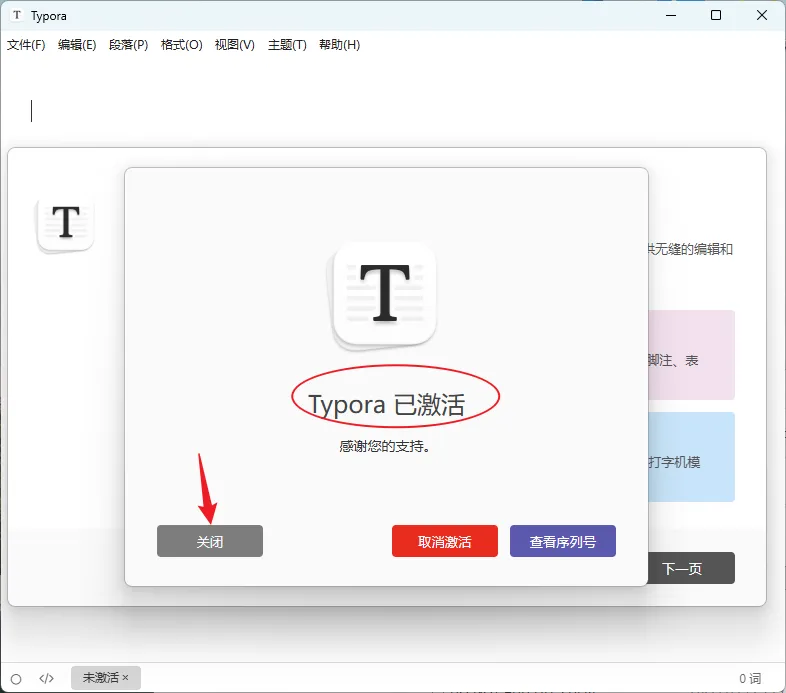Click the Typora title bar app icon
786x693 pixels.
pos(17,15)
